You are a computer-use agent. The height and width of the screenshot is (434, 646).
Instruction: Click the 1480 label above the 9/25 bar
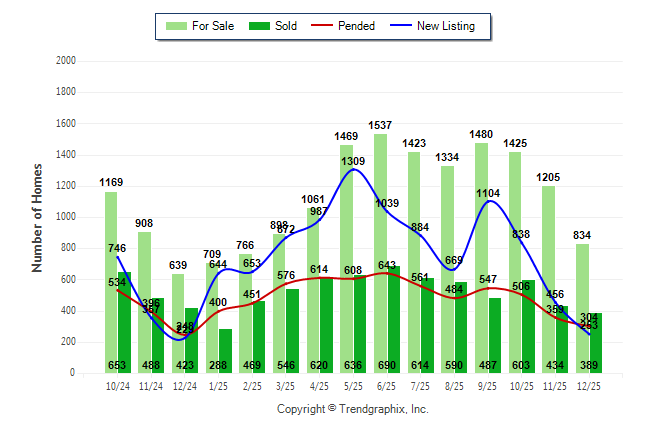pyautogui.click(x=481, y=134)
